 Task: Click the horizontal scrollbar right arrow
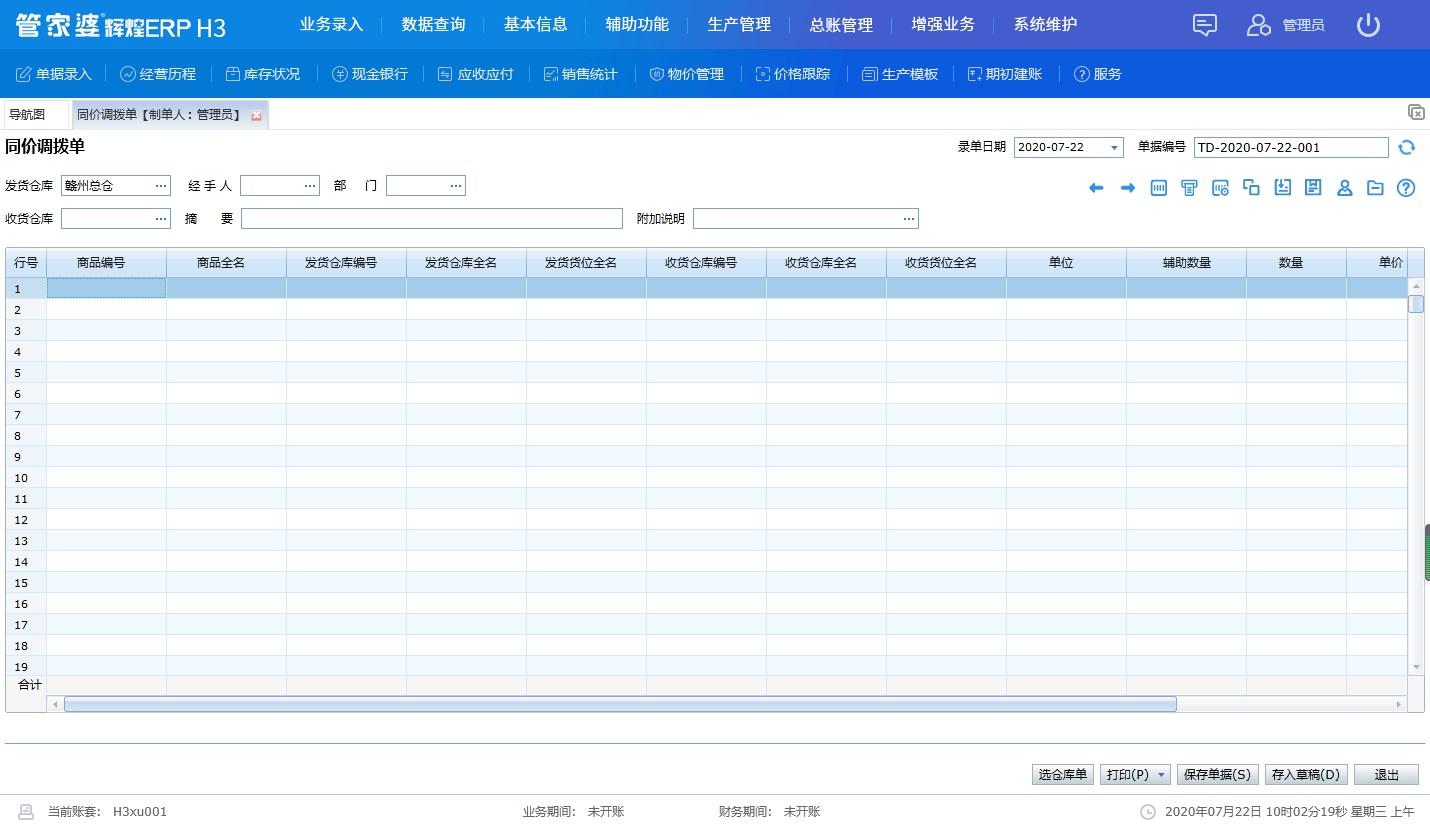coord(1399,704)
